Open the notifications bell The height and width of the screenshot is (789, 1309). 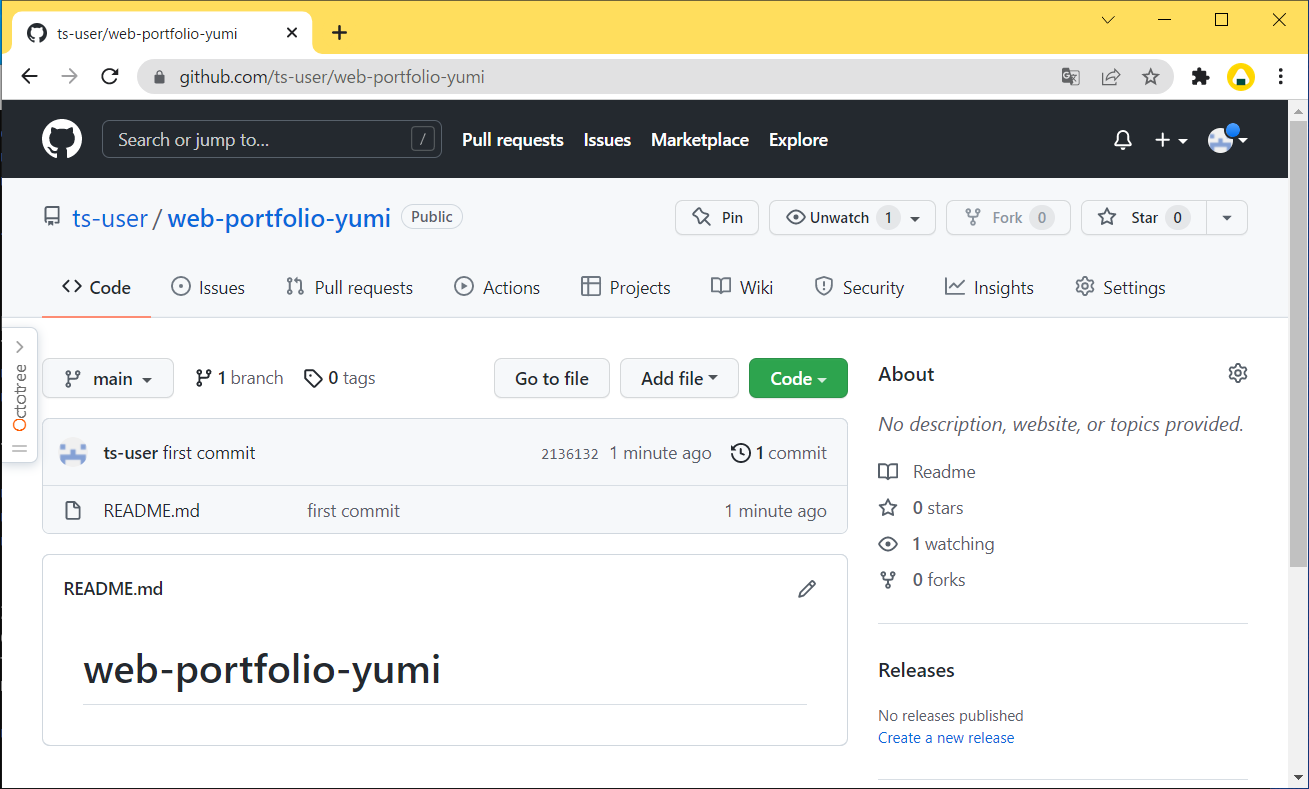point(1123,140)
